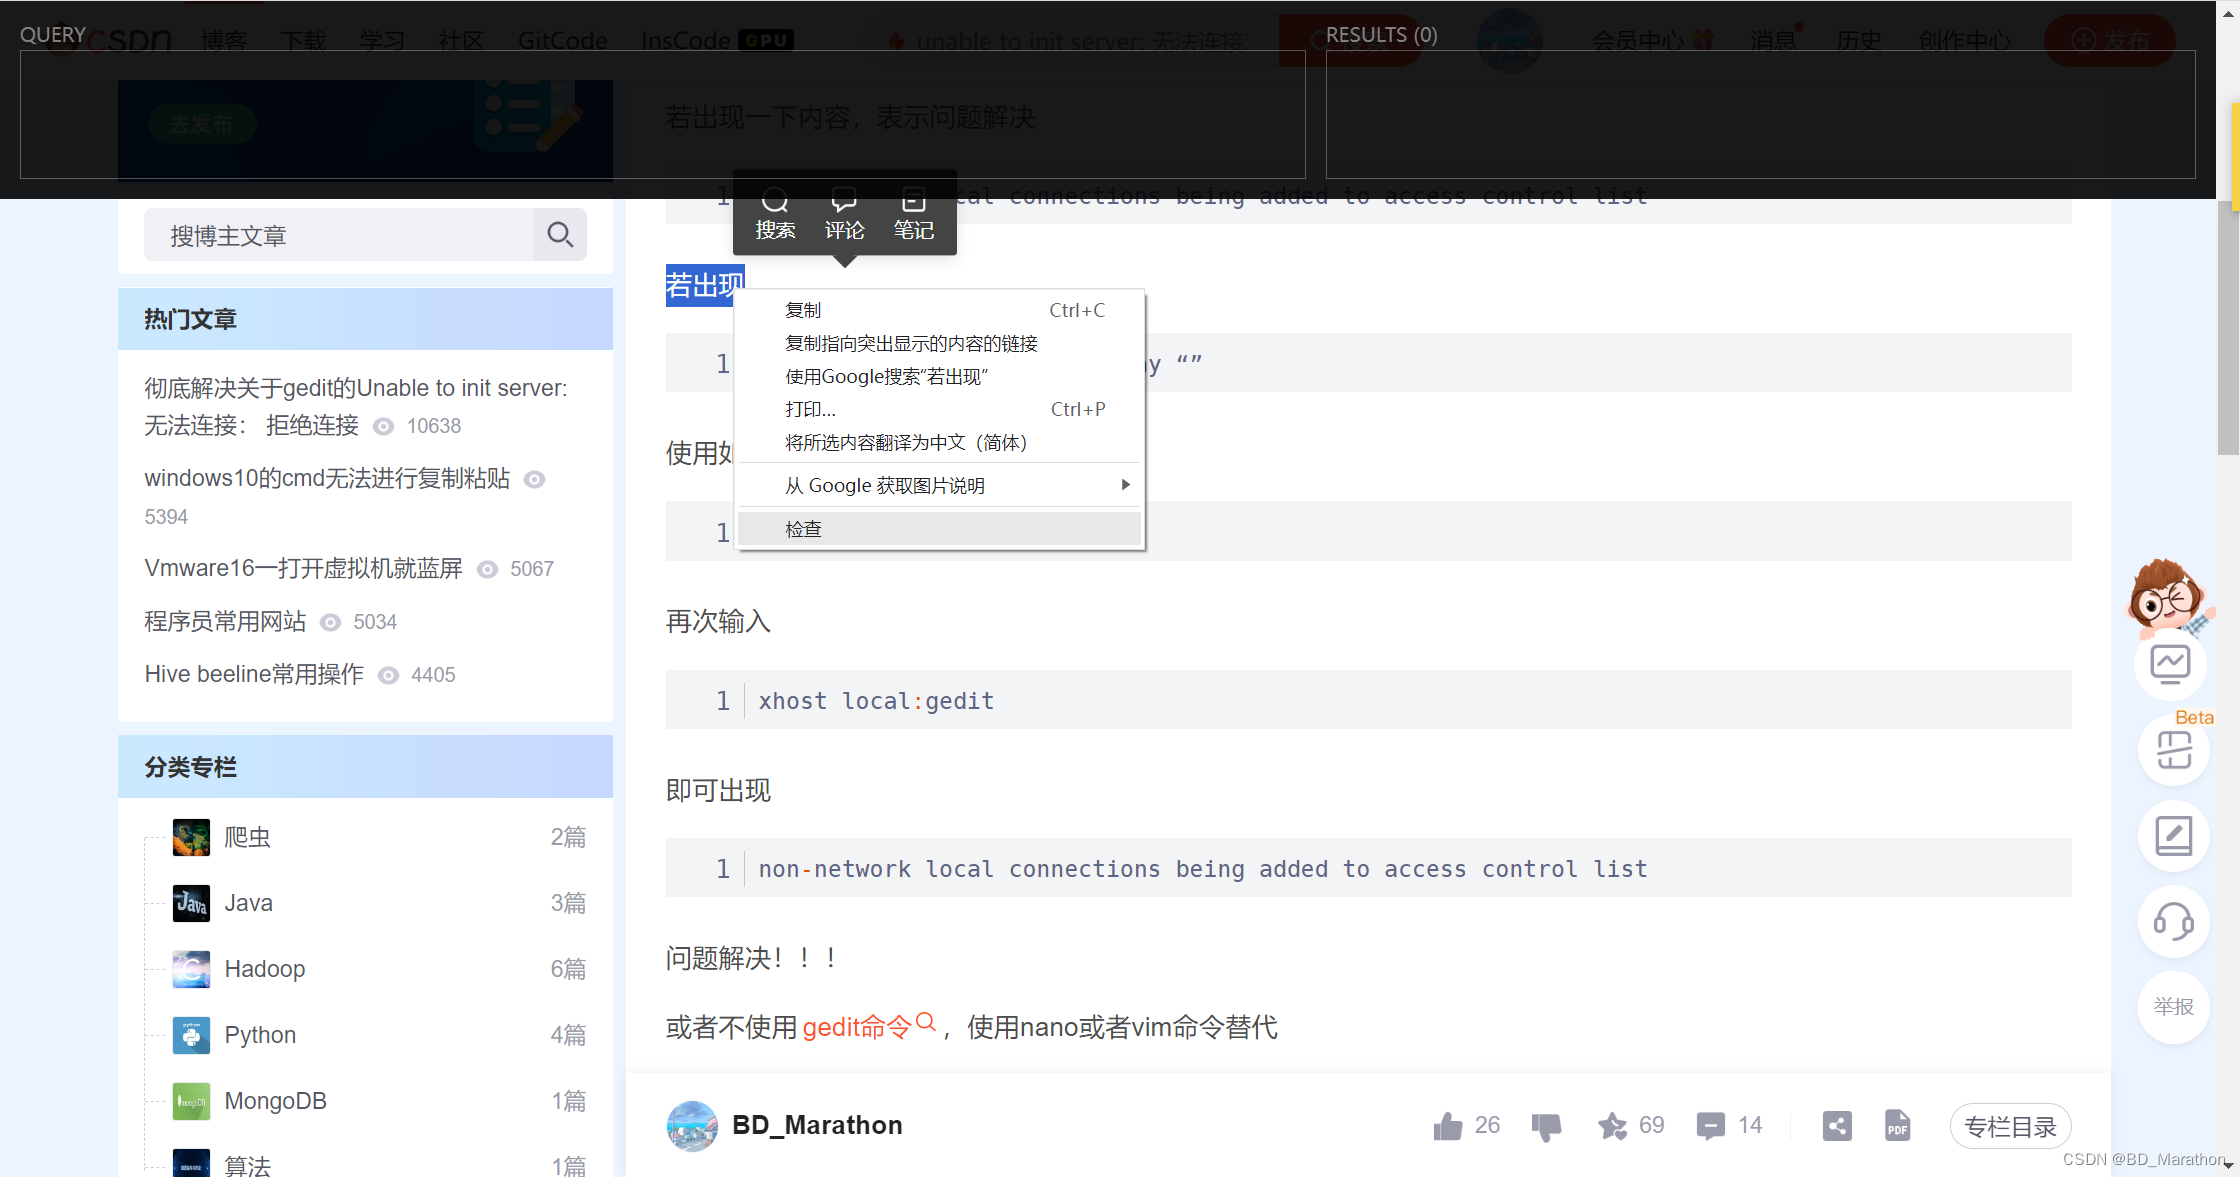Click the favorite count 69
The image size is (2240, 1177).
pyautogui.click(x=1651, y=1126)
